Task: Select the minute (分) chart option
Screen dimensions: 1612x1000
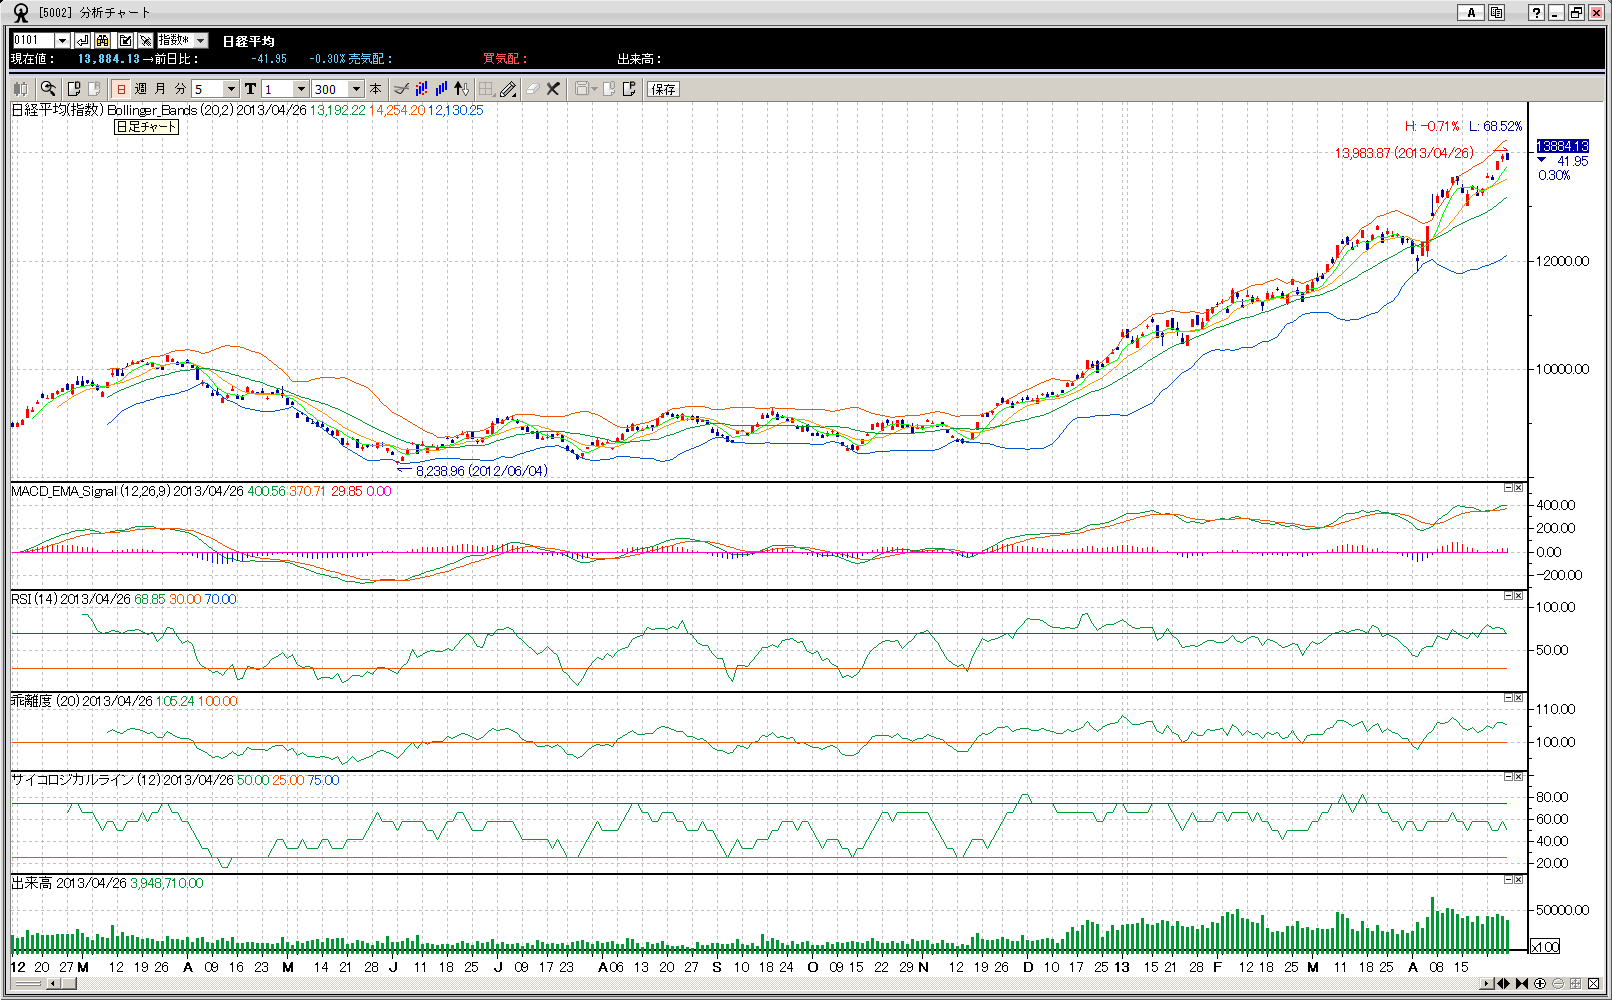Action: click(180, 89)
